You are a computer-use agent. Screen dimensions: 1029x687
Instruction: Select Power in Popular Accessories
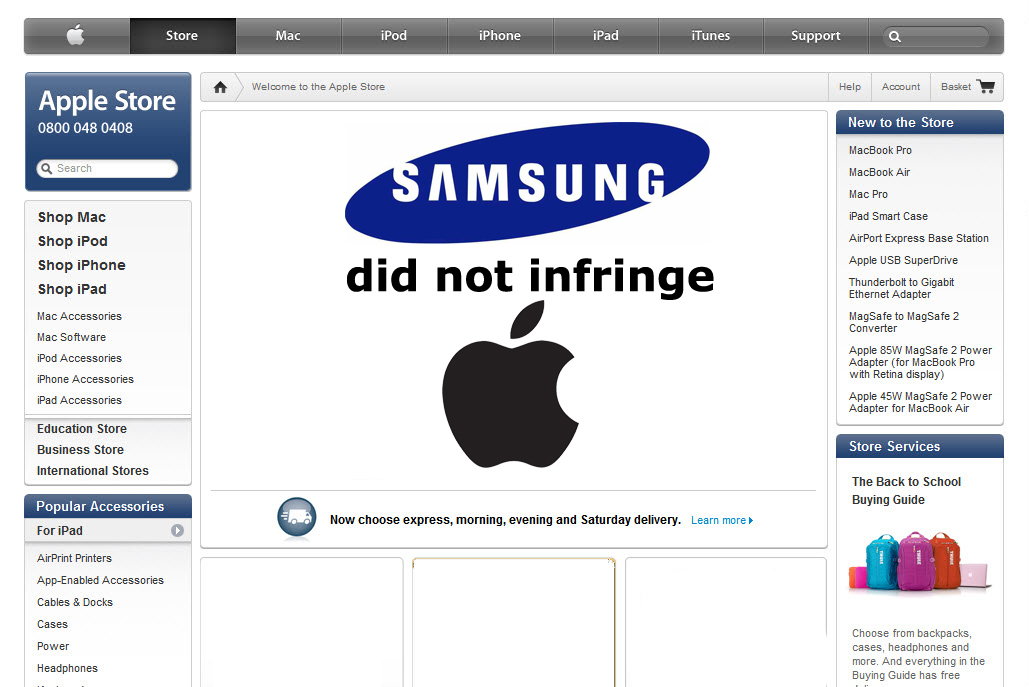point(52,646)
